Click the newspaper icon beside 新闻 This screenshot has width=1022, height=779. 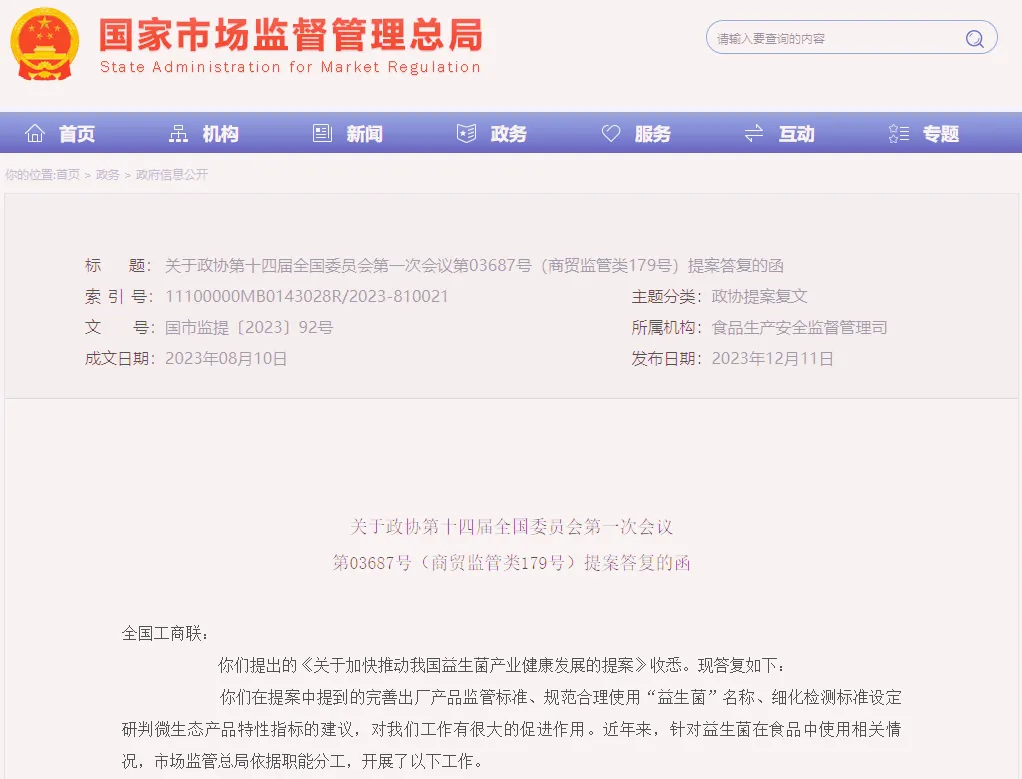tap(322, 133)
